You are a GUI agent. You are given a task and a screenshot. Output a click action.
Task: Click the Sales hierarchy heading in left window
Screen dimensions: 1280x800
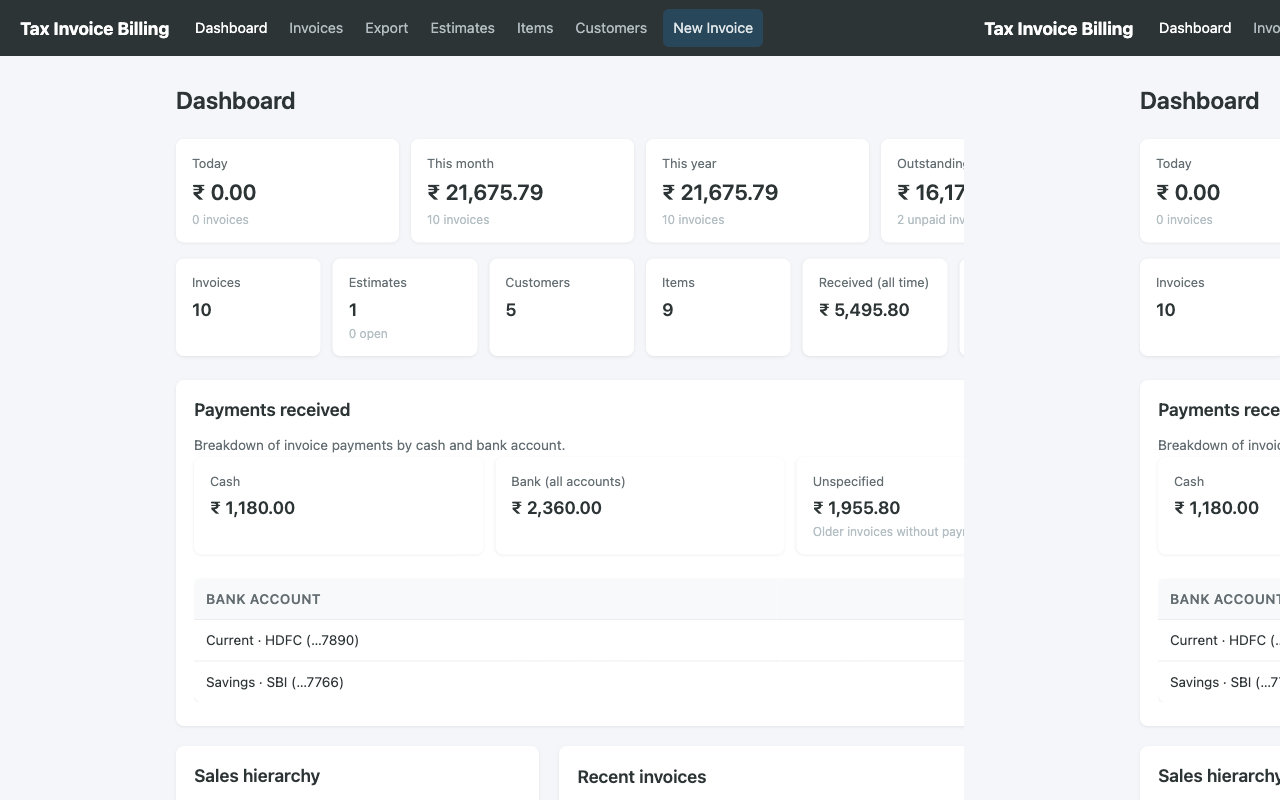point(257,776)
